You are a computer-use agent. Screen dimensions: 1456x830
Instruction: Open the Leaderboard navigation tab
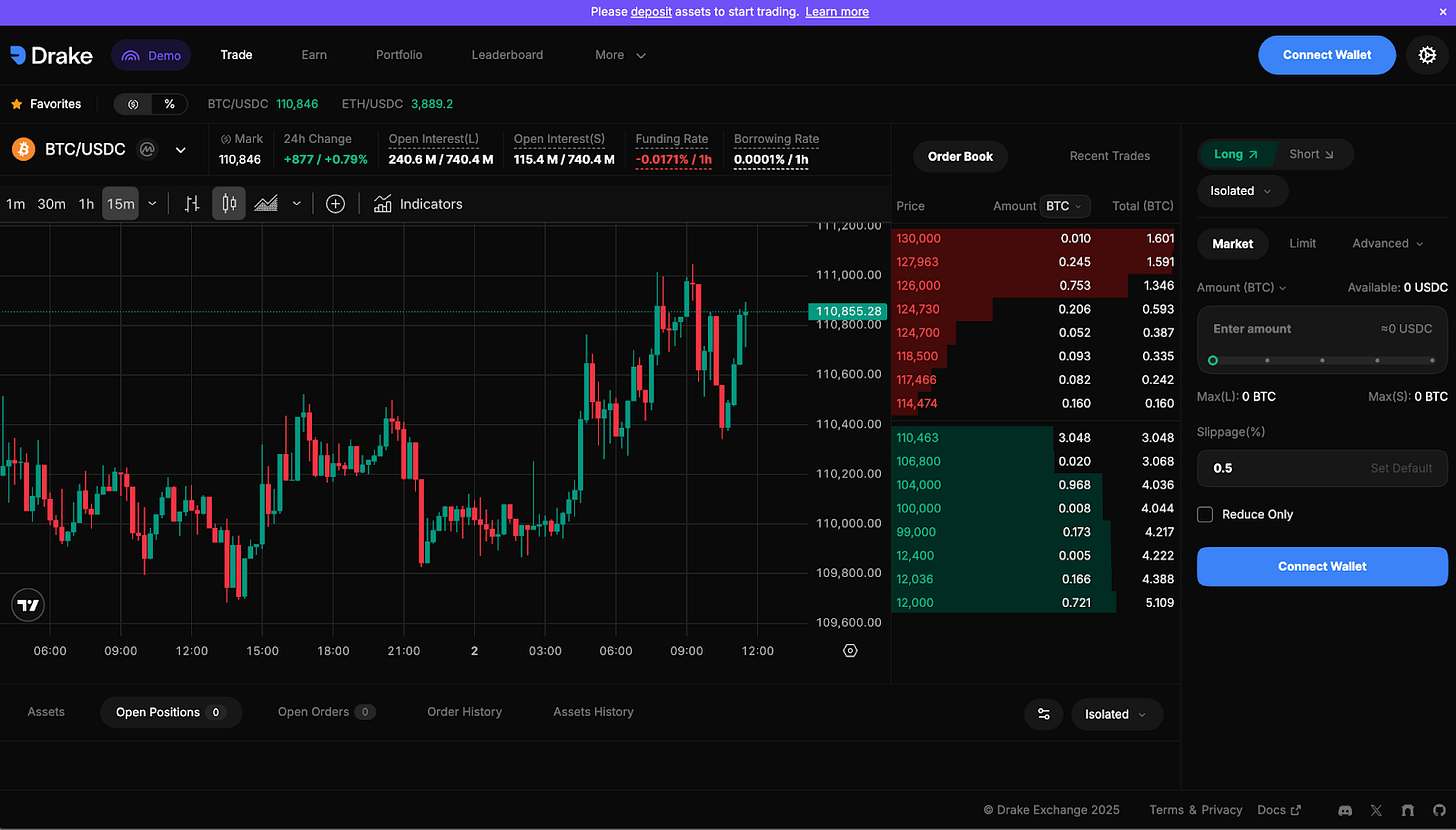point(507,55)
